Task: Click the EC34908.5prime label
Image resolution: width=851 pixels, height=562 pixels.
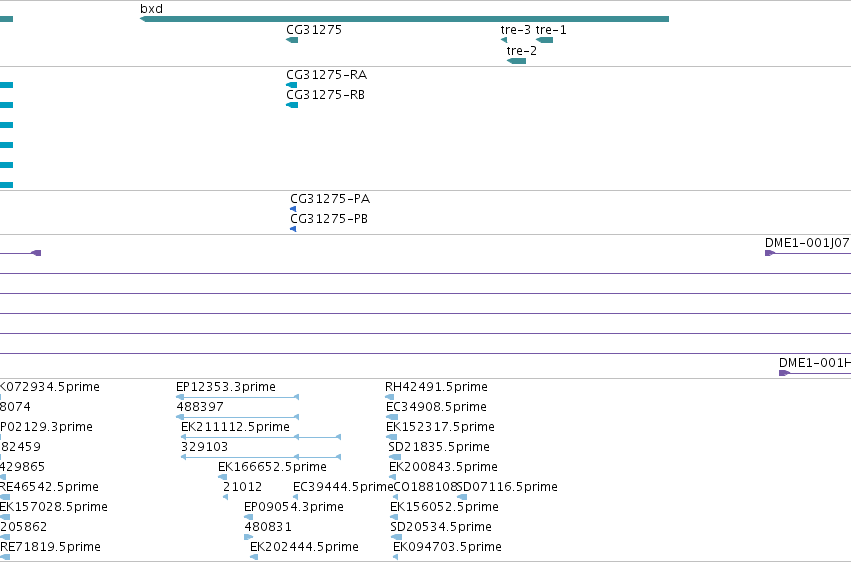Action: coord(436,407)
